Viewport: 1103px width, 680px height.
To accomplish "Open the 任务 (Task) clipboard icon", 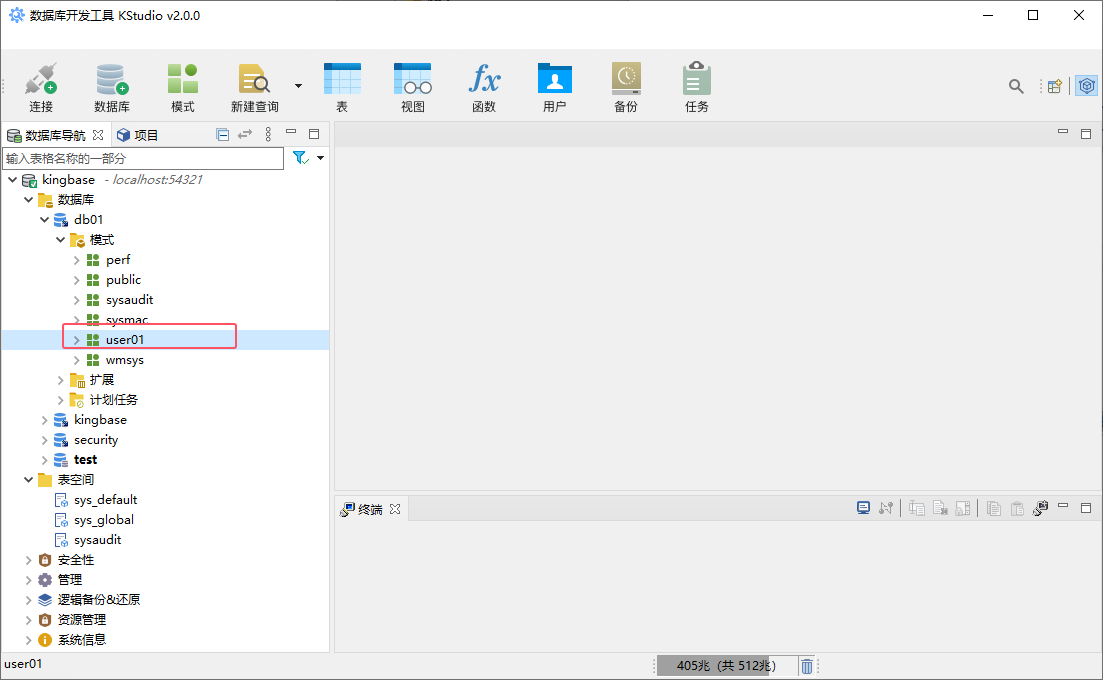I will coord(696,87).
